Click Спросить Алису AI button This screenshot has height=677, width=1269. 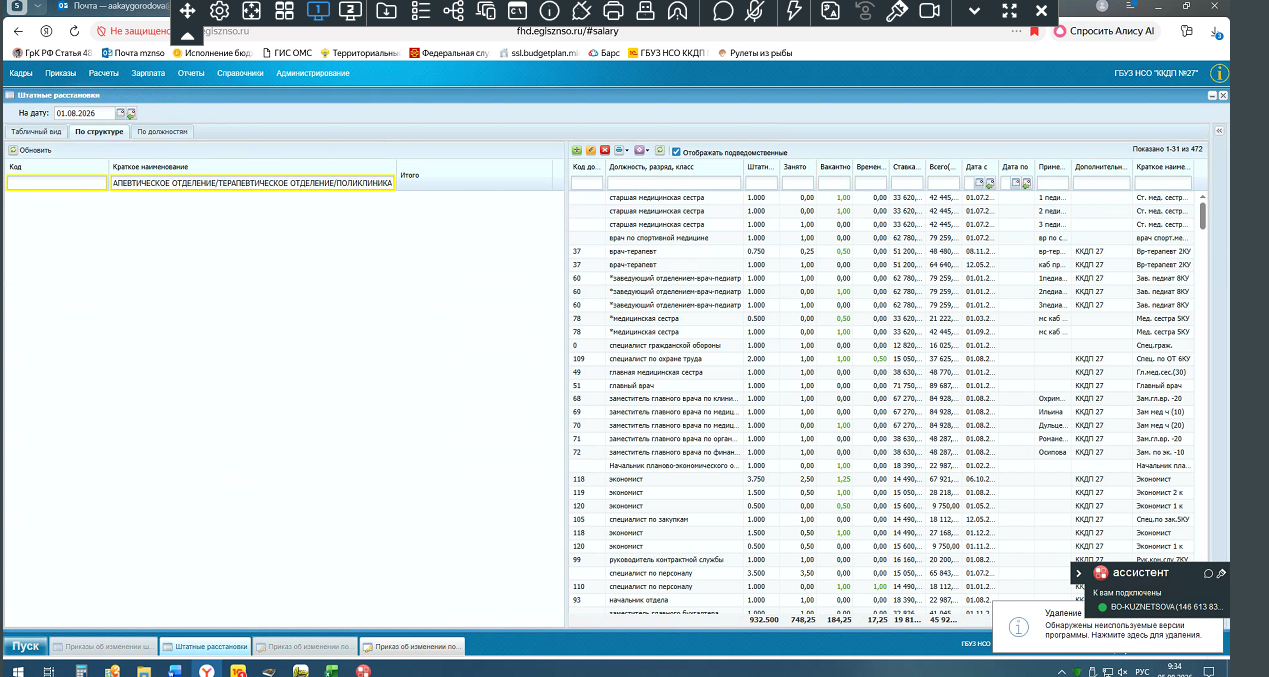click(x=1105, y=31)
